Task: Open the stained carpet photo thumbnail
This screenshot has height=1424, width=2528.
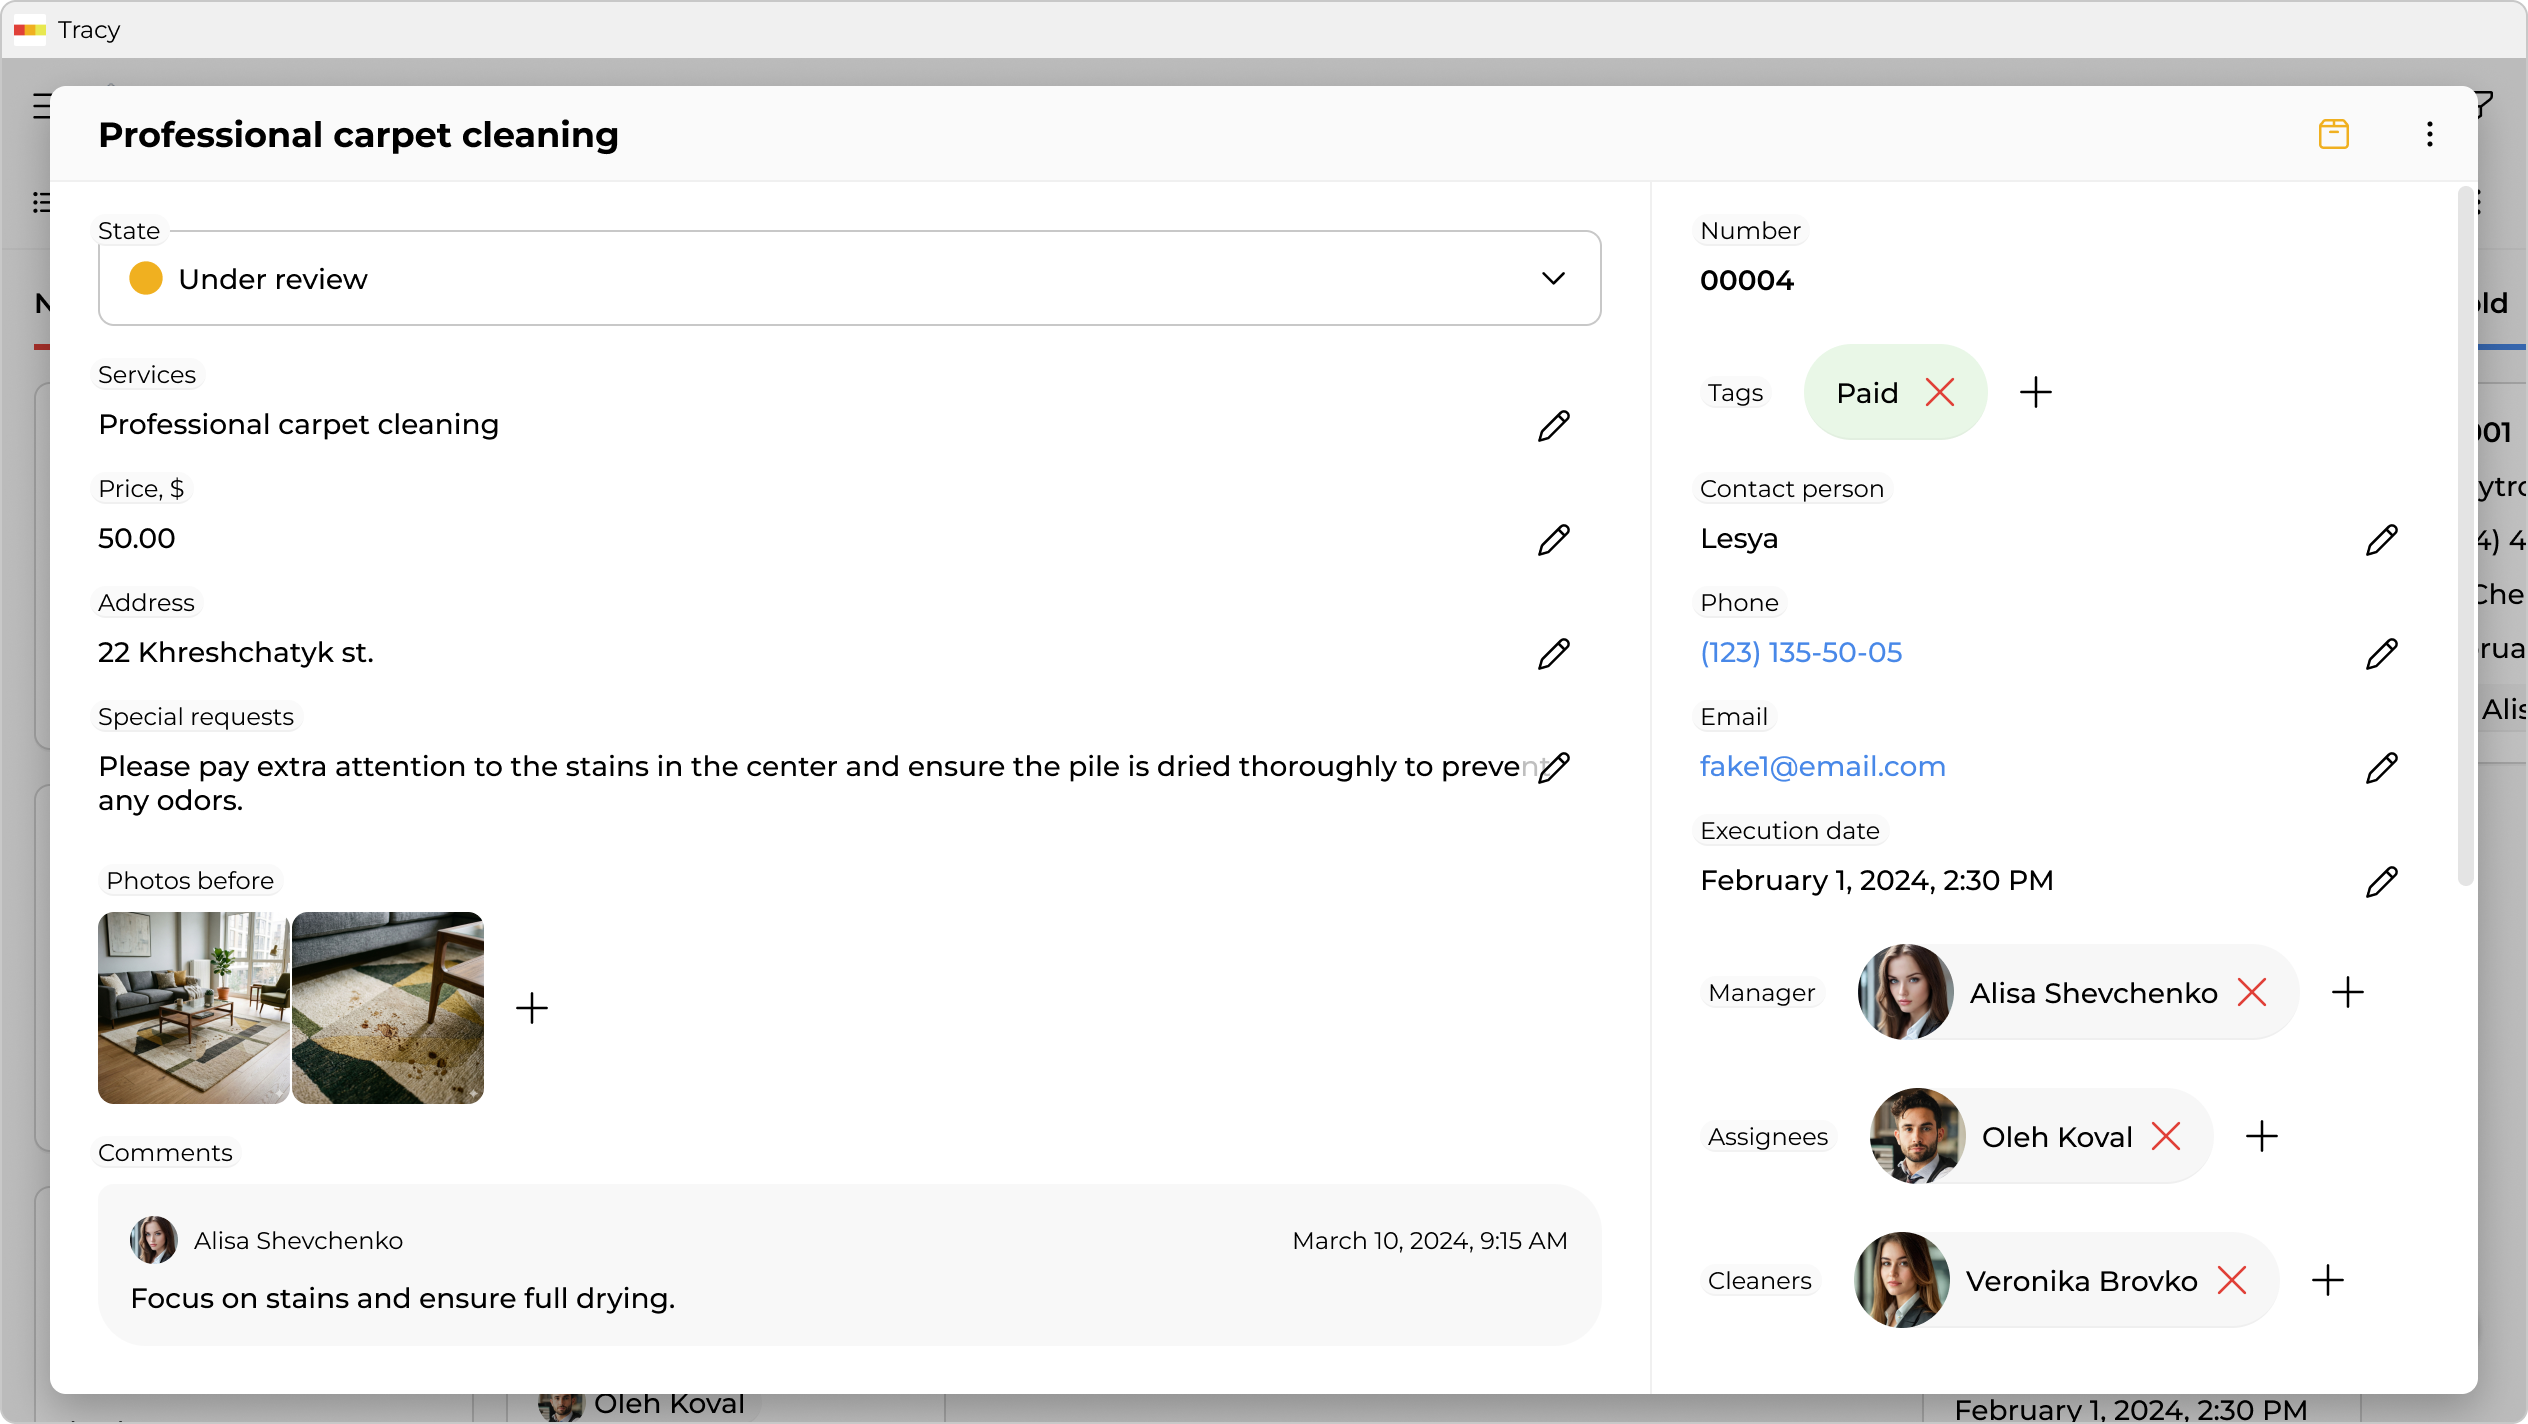Action: point(388,1008)
